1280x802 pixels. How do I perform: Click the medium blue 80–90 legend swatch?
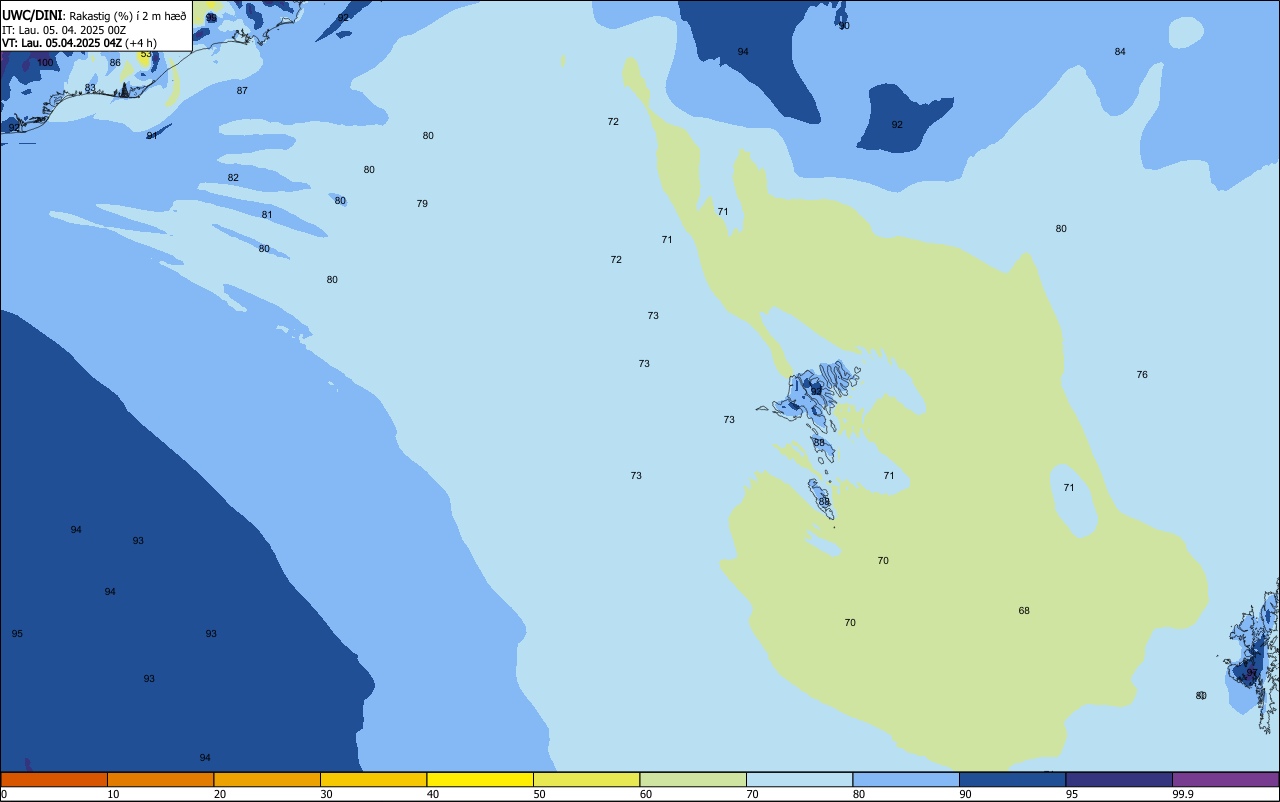[906, 779]
